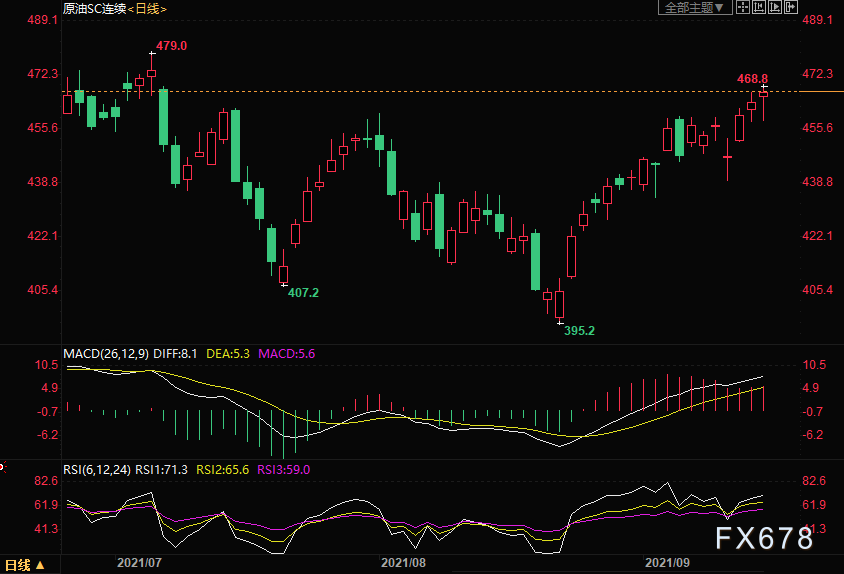Click the chart playback icon in top toolbar
The image size is (844, 574).
coord(775,8)
